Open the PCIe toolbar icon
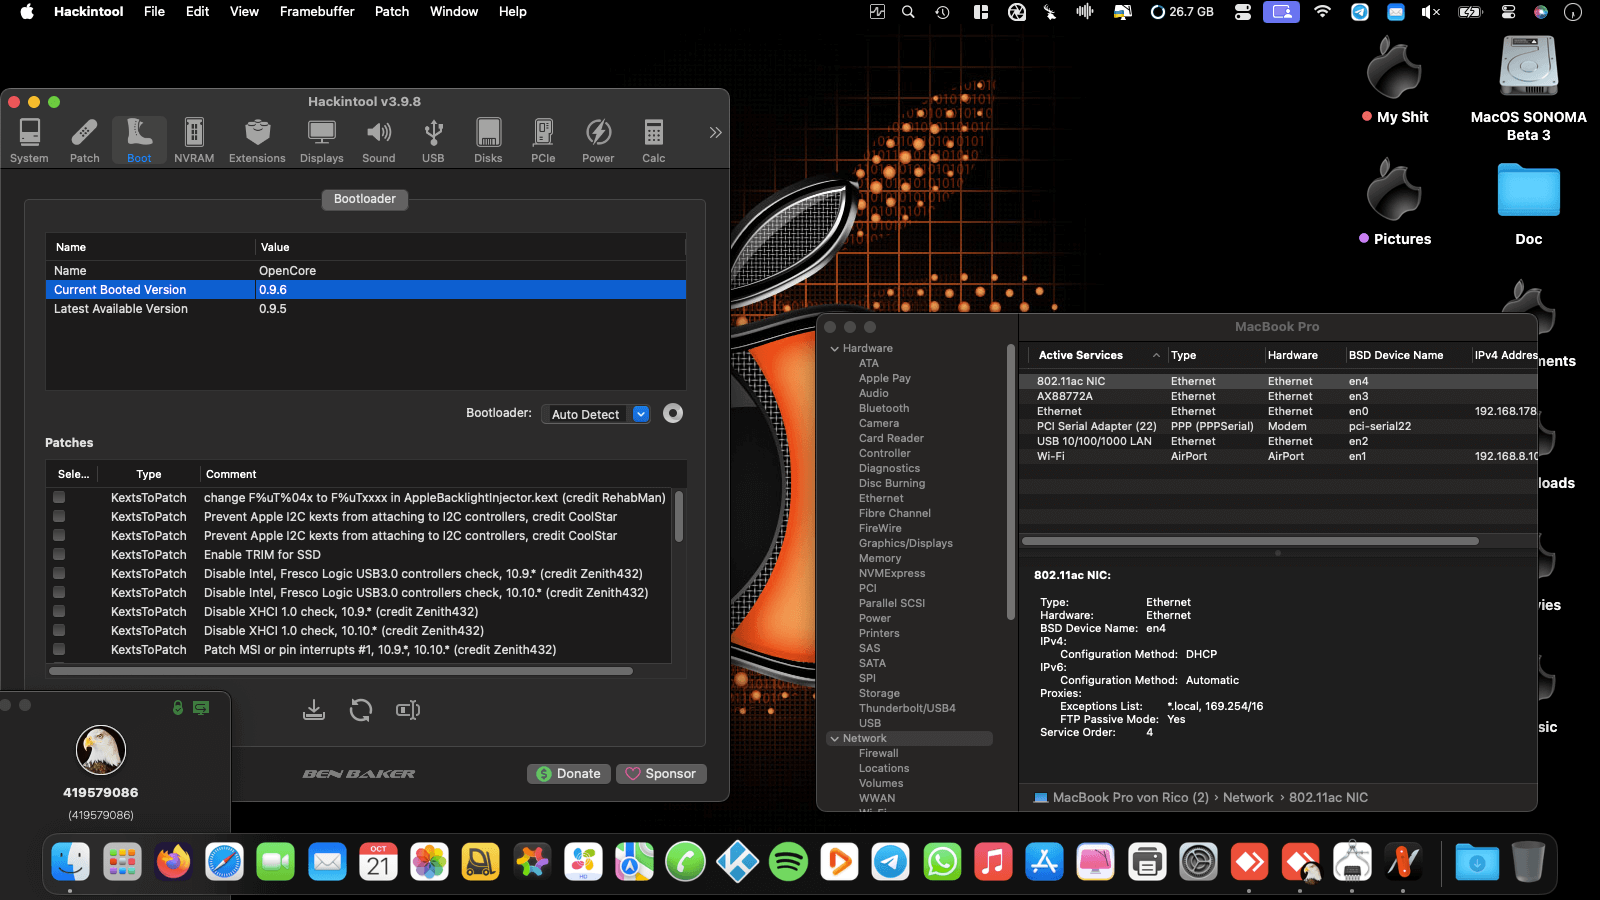 543,140
